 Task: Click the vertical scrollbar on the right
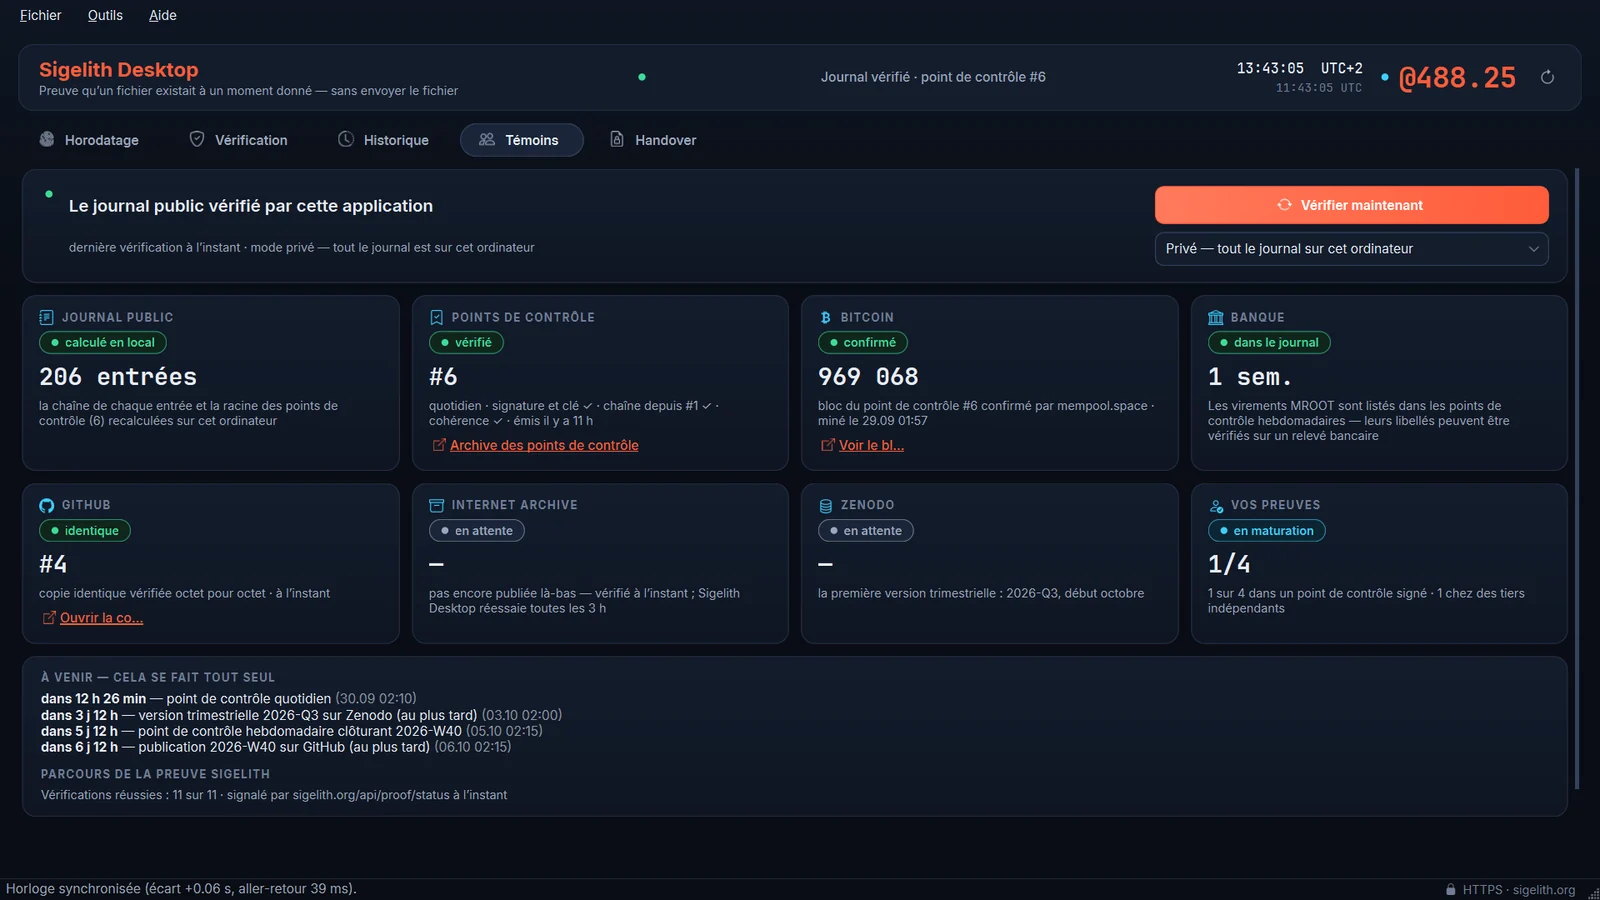pos(1577,478)
